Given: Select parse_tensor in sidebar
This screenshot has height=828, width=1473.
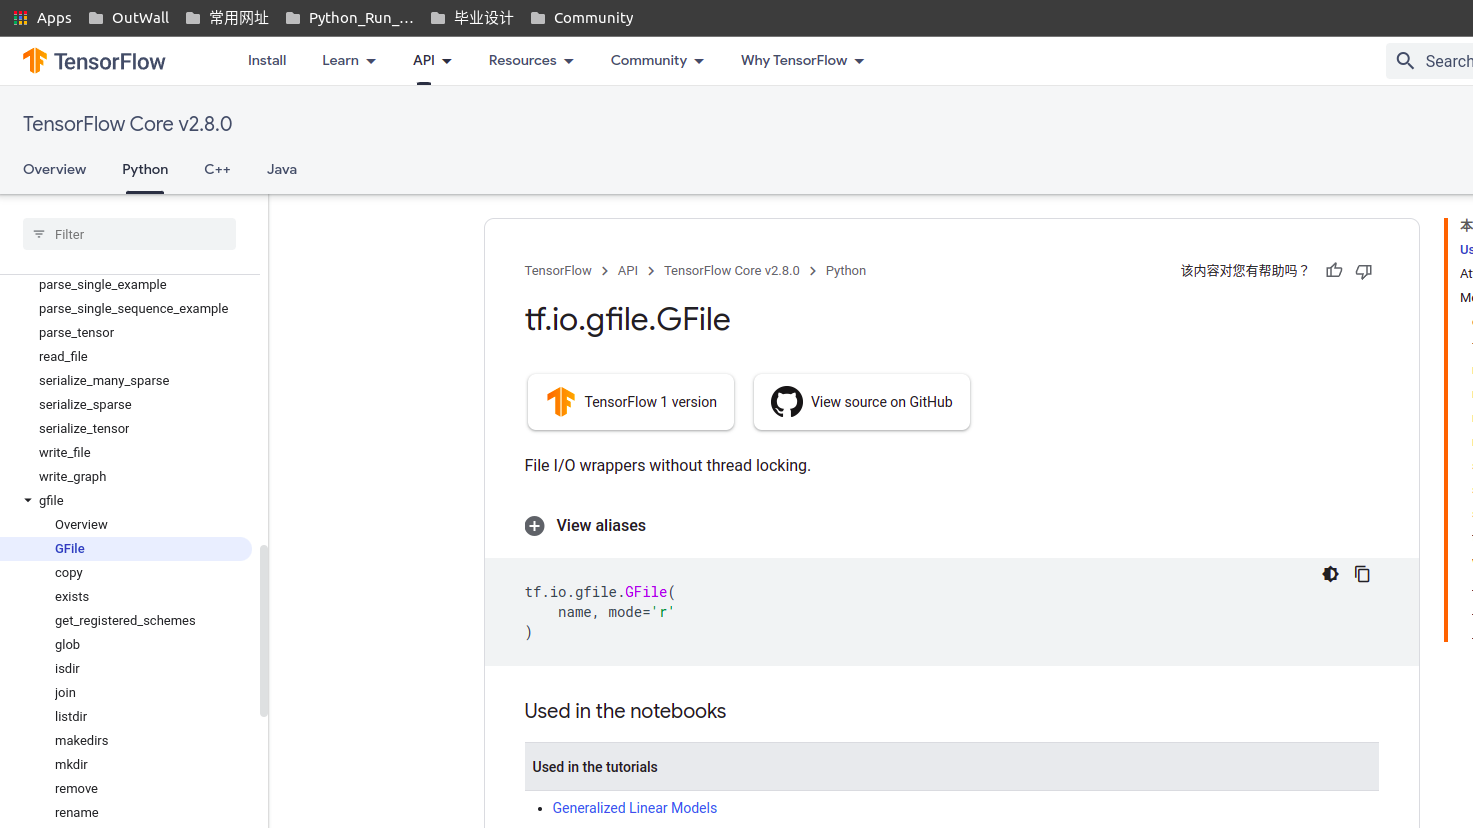Looking at the screenshot, I should (x=76, y=333).
